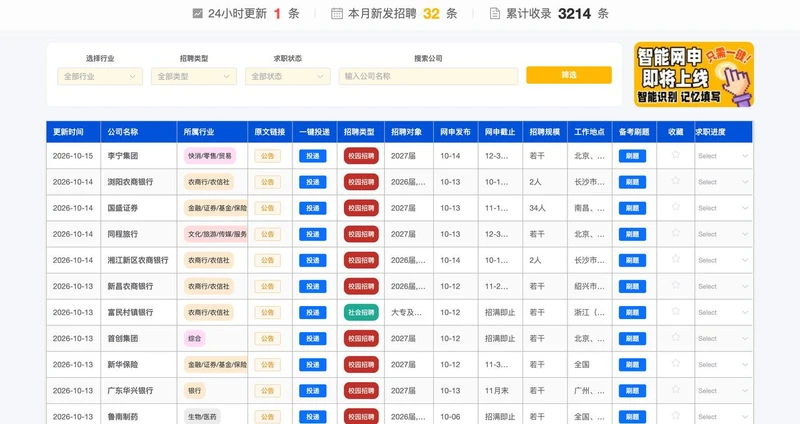Click the document icon beside 累计收录
Image resolution: width=800 pixels, height=424 pixels.
(494, 14)
